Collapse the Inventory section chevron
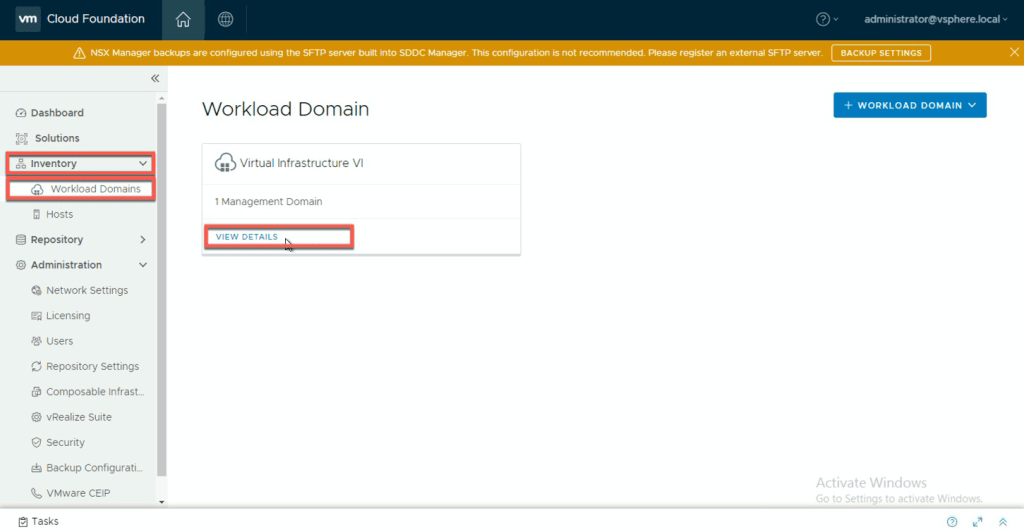Viewport: 1024px width, 532px height. click(x=143, y=163)
